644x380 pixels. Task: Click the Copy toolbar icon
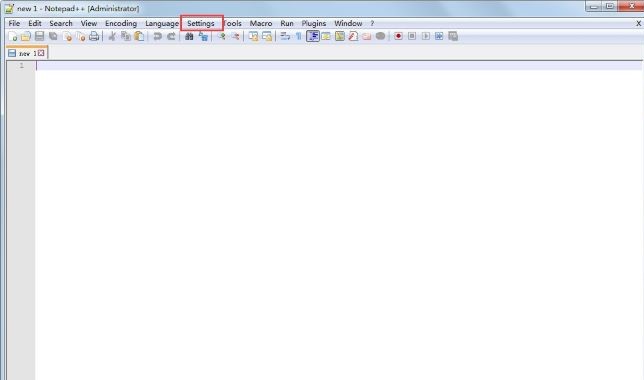(x=125, y=36)
